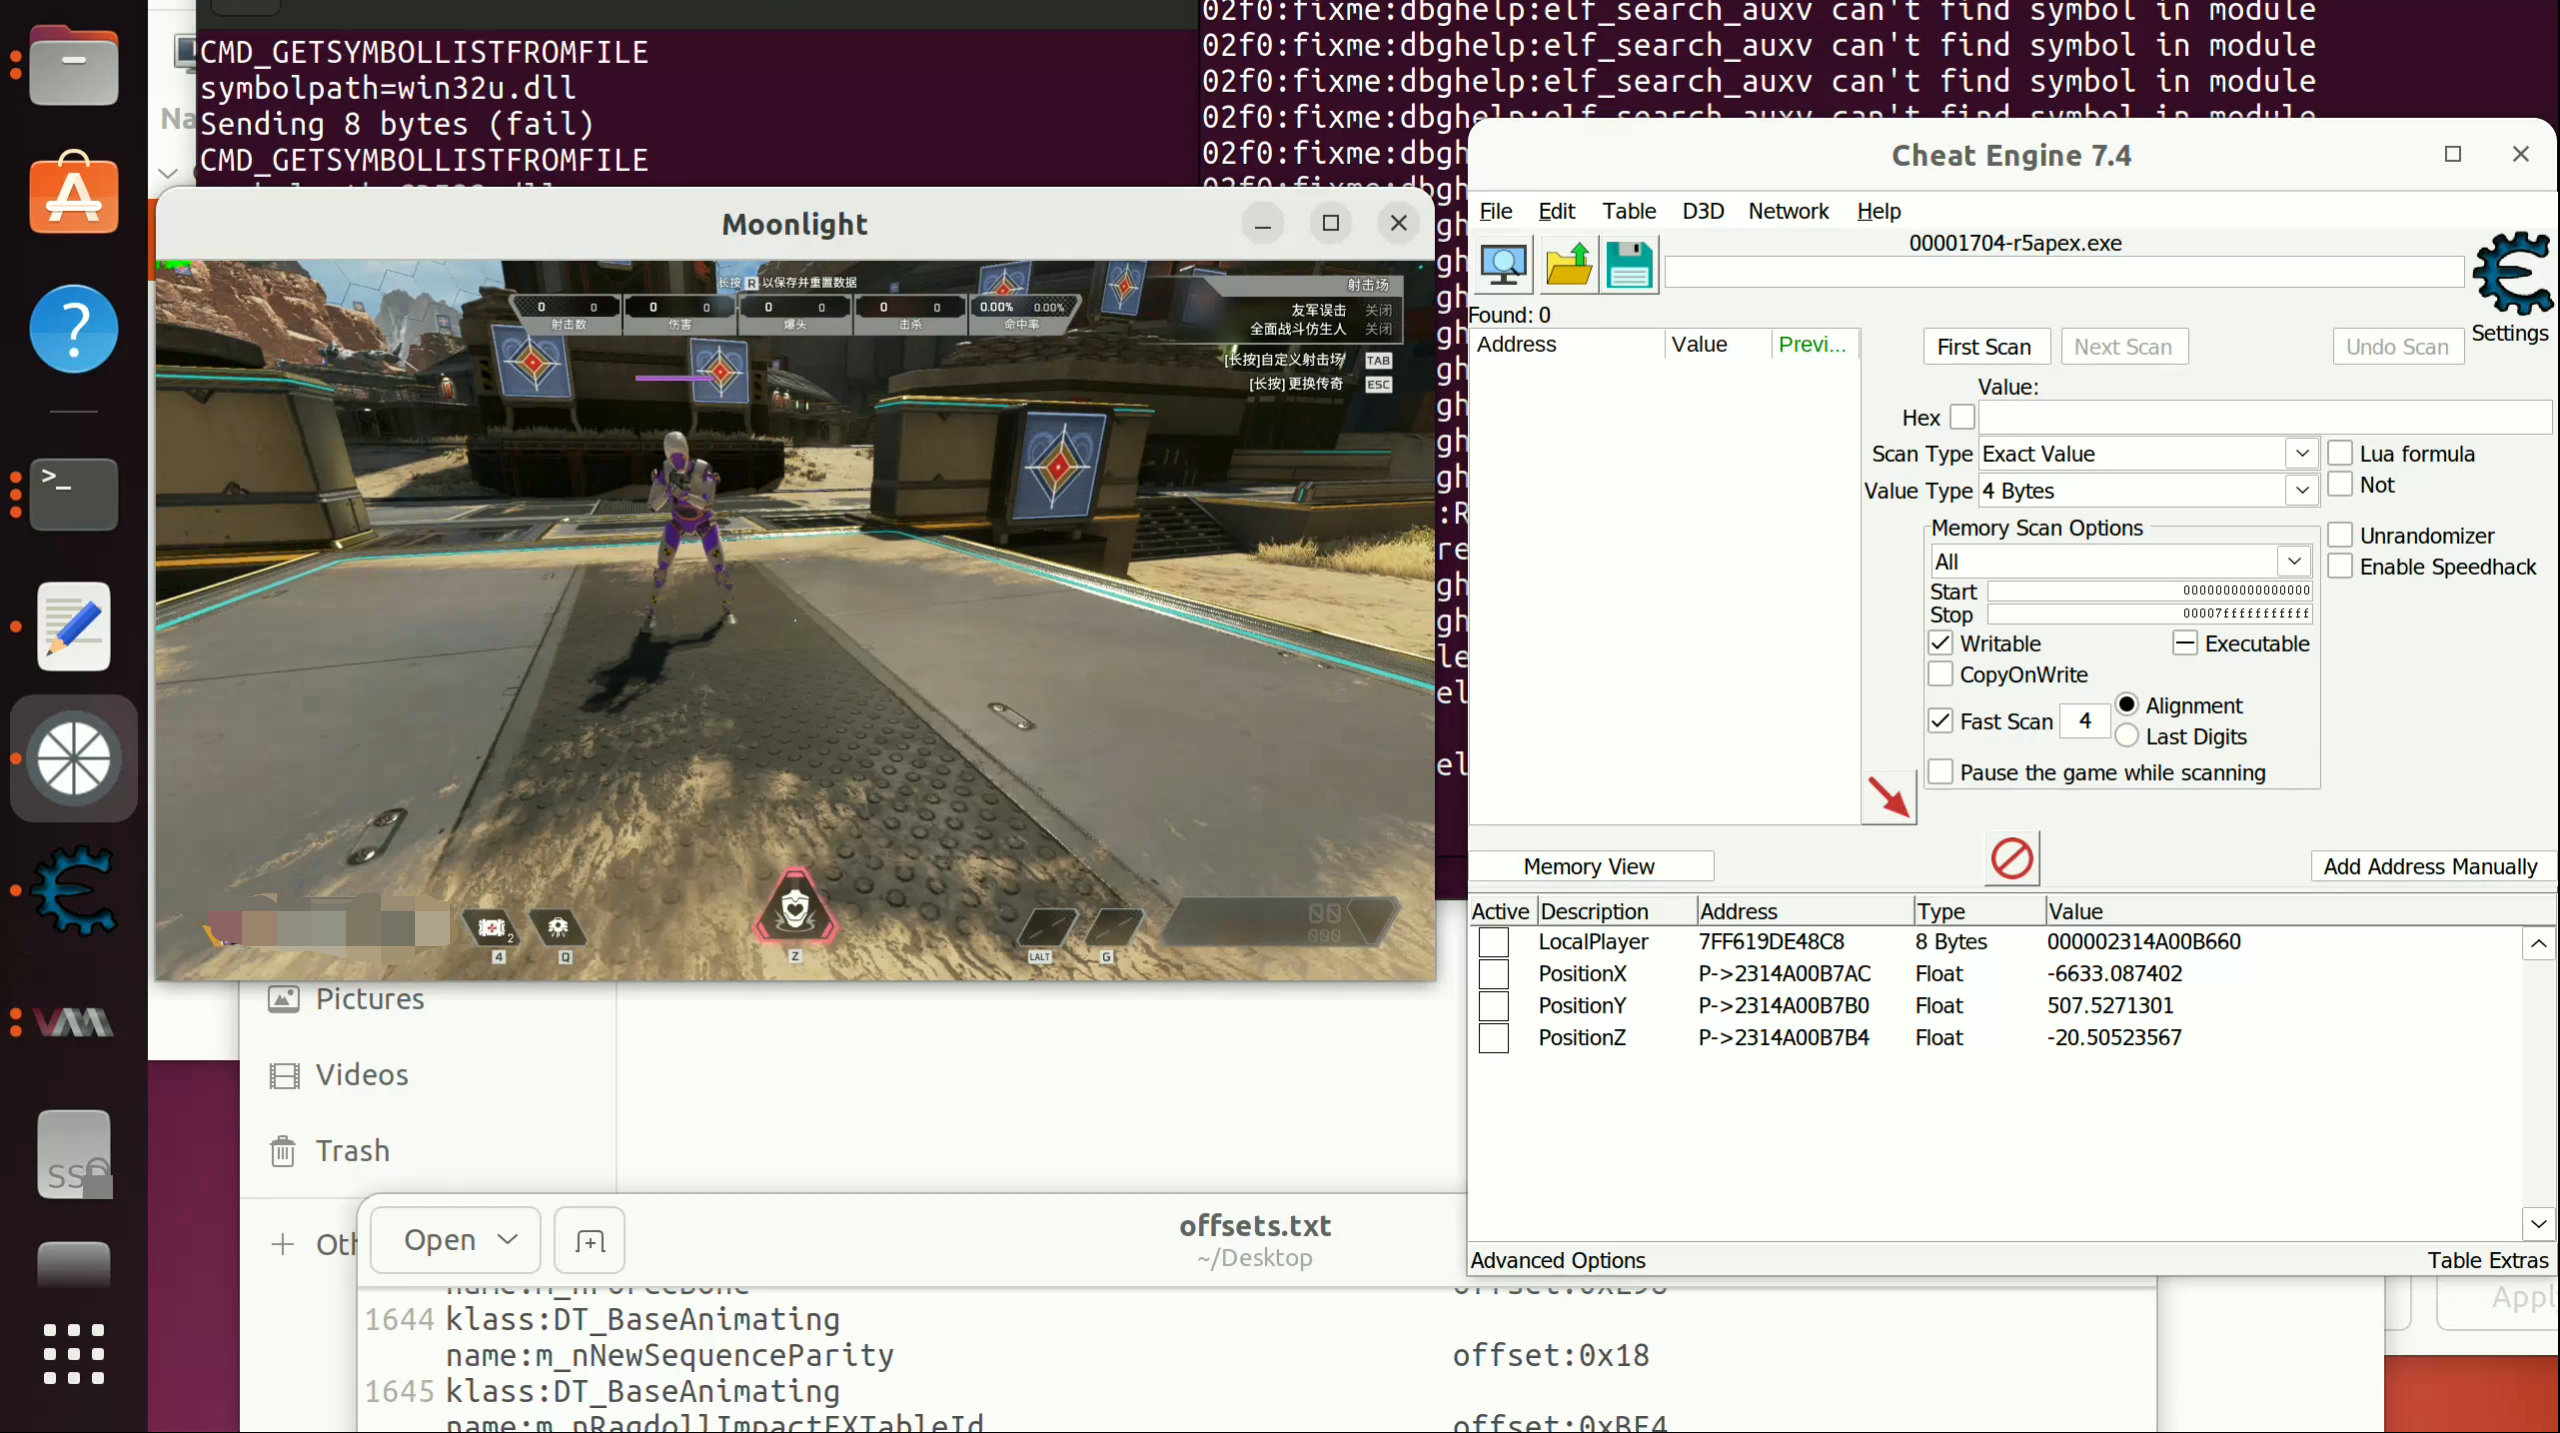Click new tab icon in text editor
The image size is (2560, 1433).
point(589,1241)
